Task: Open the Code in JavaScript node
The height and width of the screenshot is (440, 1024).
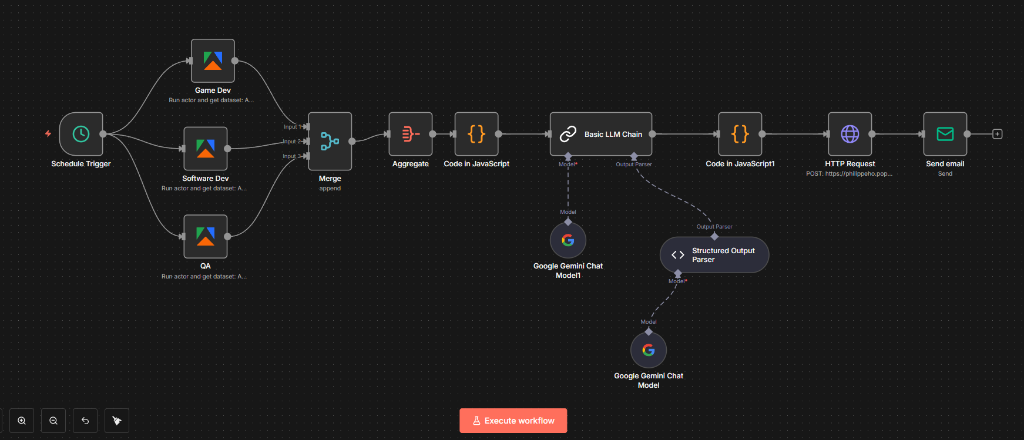Action: 477,134
